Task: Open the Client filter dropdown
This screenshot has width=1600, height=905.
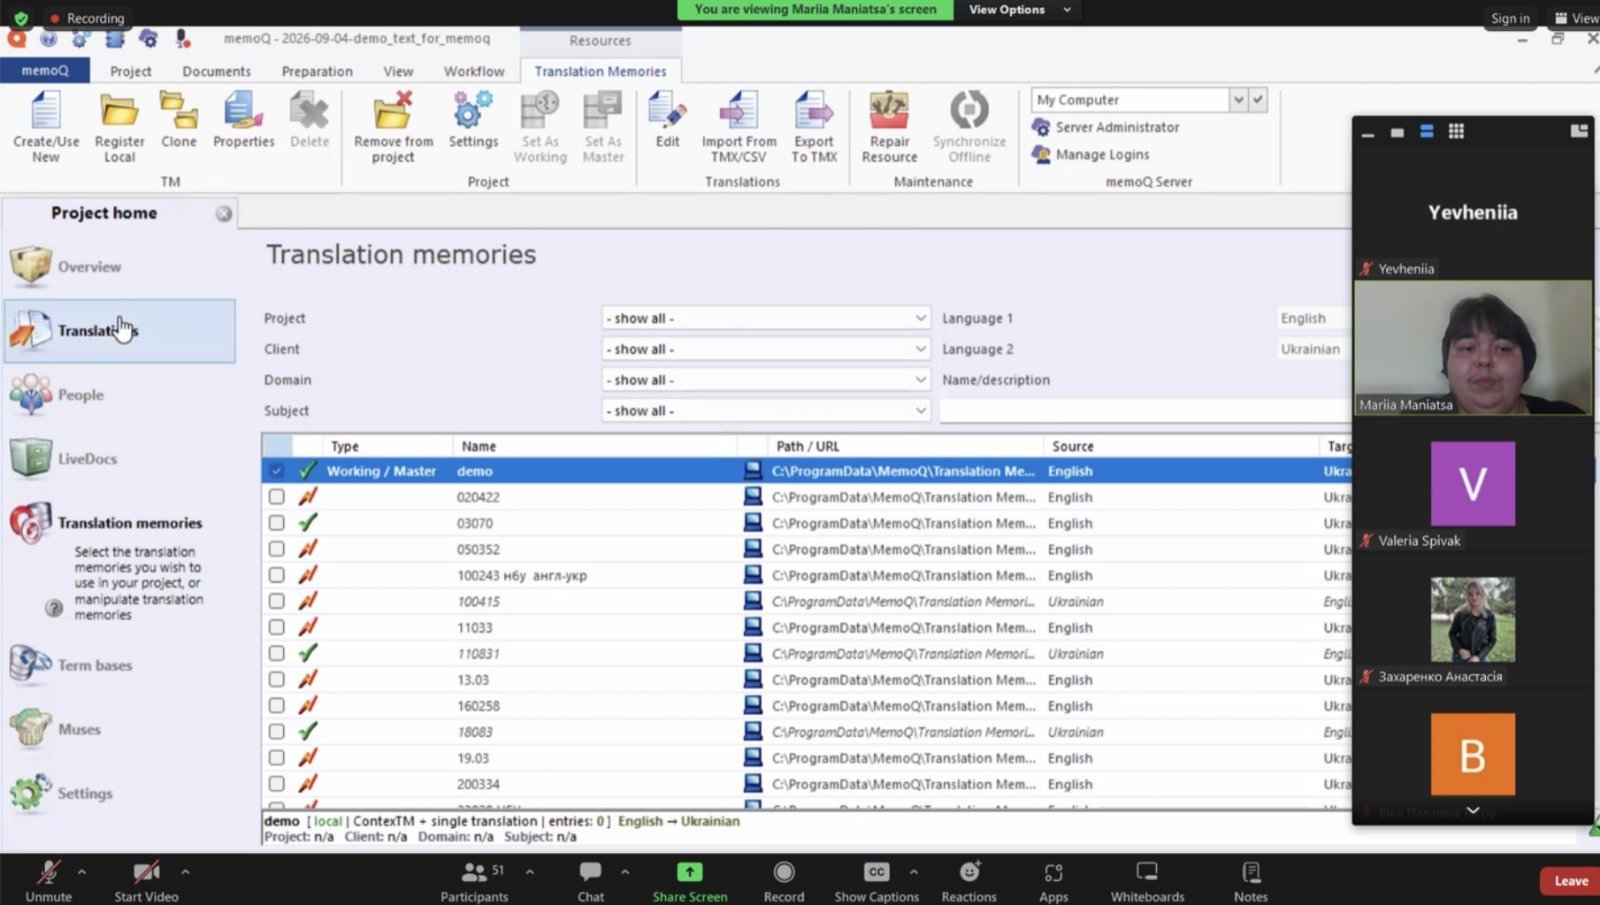Action: tap(766, 349)
